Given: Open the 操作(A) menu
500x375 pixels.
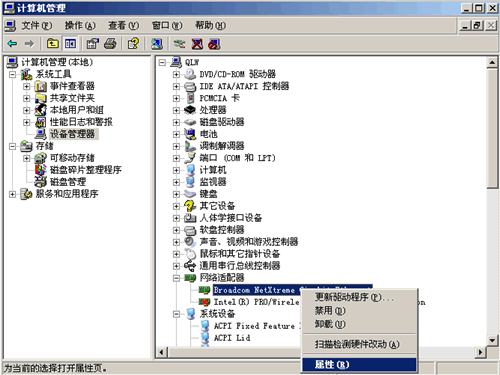Looking at the screenshot, I should [x=80, y=26].
